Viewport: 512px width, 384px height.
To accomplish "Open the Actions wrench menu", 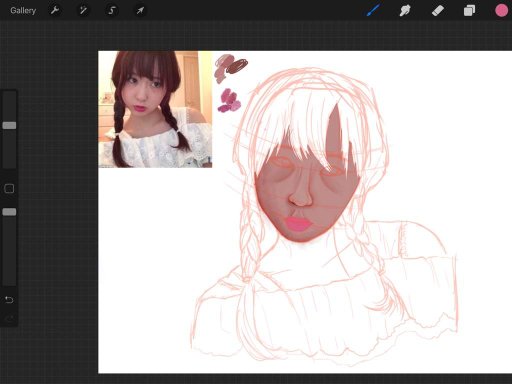I will pyautogui.click(x=55, y=10).
